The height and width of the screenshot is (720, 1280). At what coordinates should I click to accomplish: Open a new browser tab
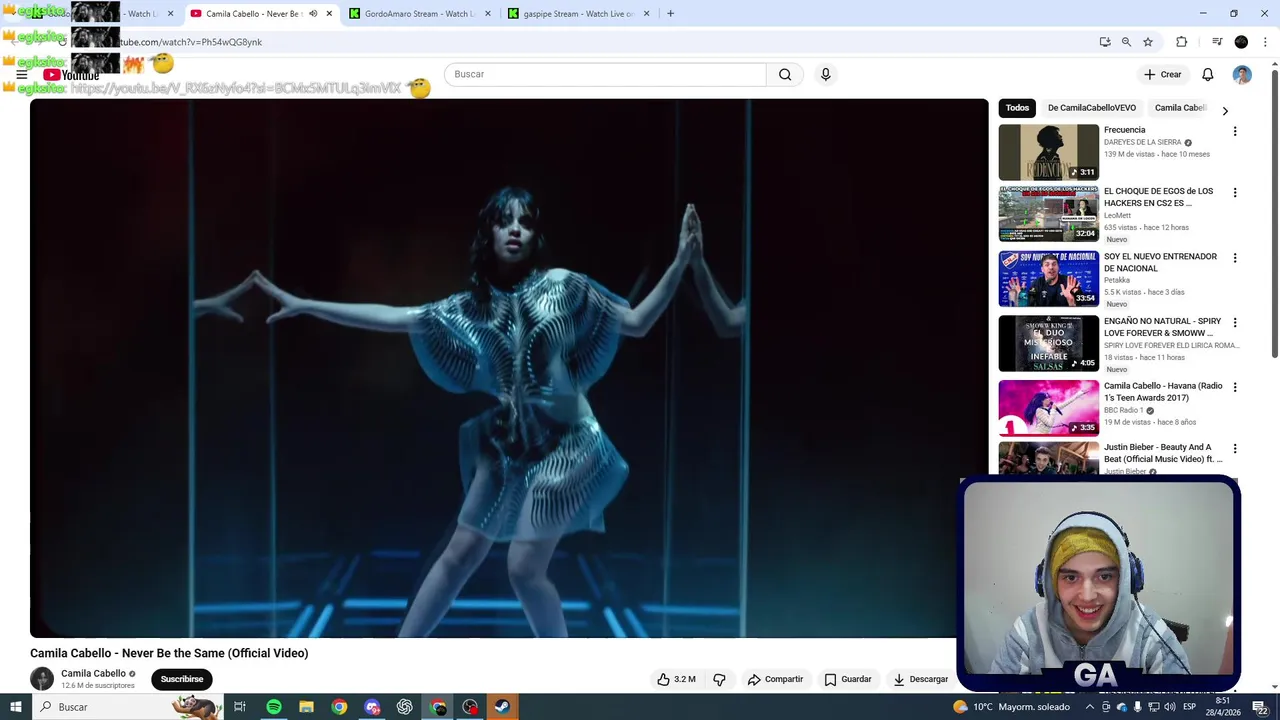[x=670, y=14]
